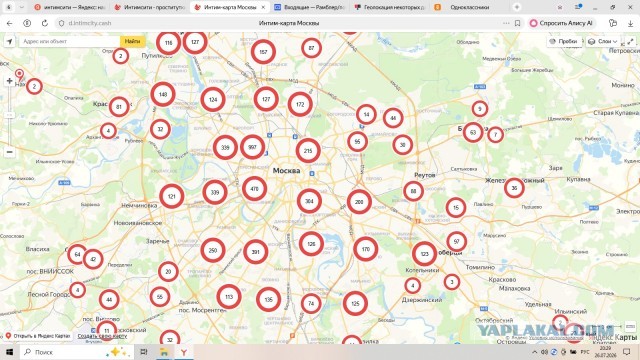Reload the current page
Screen dimensions: 640x360
tap(44, 23)
